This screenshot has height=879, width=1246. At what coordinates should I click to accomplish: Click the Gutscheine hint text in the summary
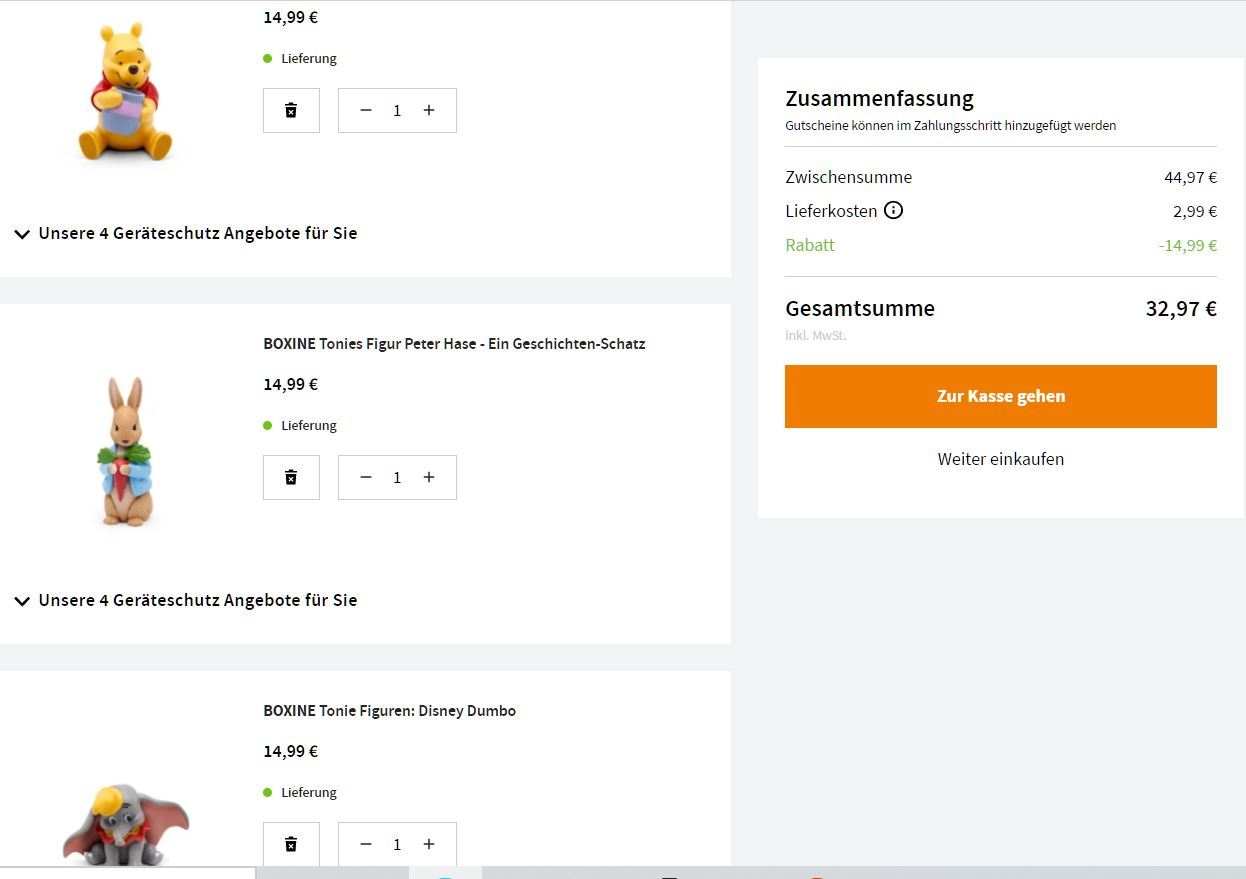coord(951,125)
